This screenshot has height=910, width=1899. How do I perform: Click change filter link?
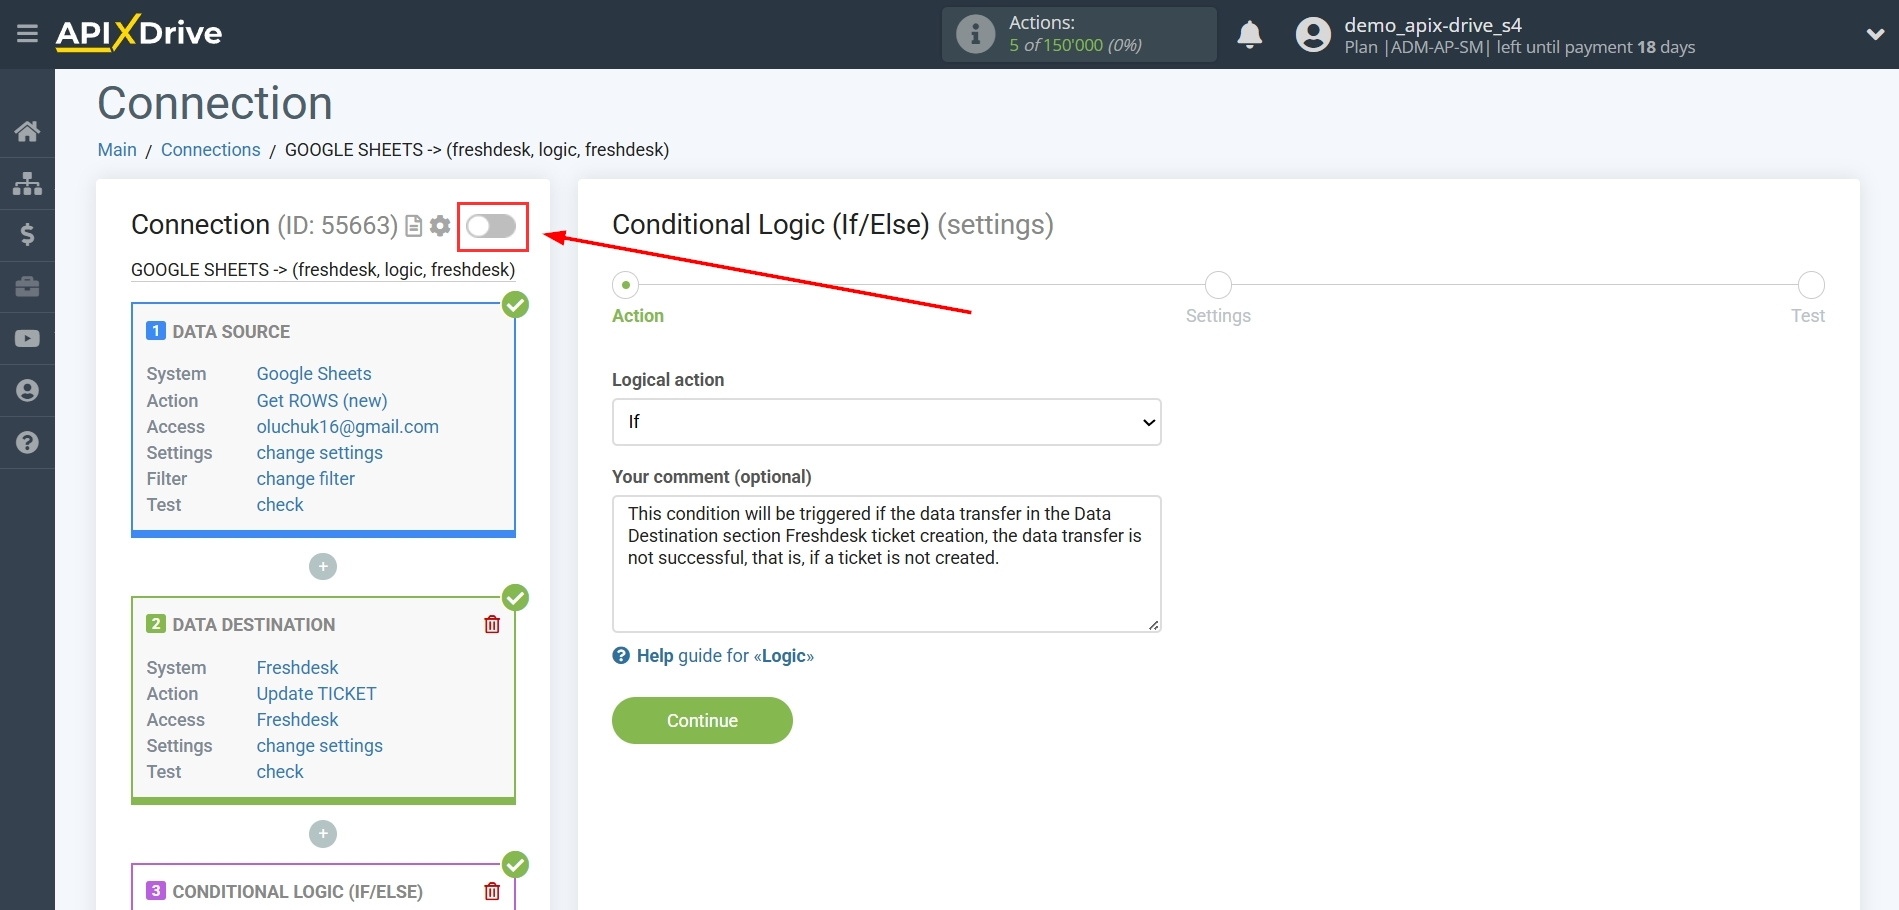coord(306,479)
